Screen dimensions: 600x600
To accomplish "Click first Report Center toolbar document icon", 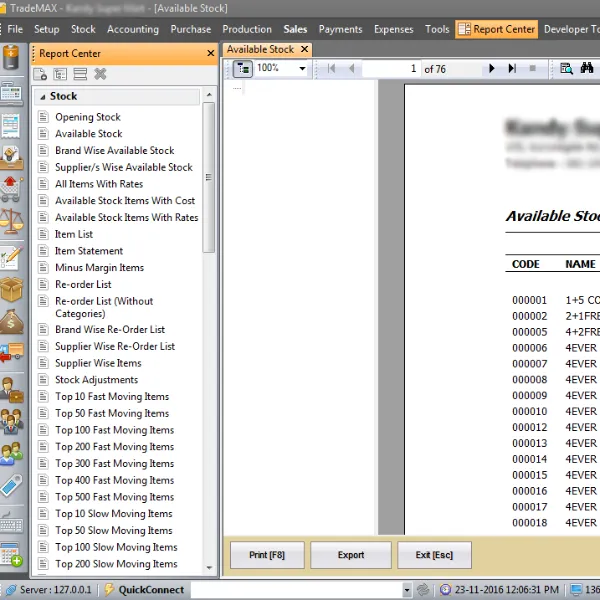I will tap(40, 74).
